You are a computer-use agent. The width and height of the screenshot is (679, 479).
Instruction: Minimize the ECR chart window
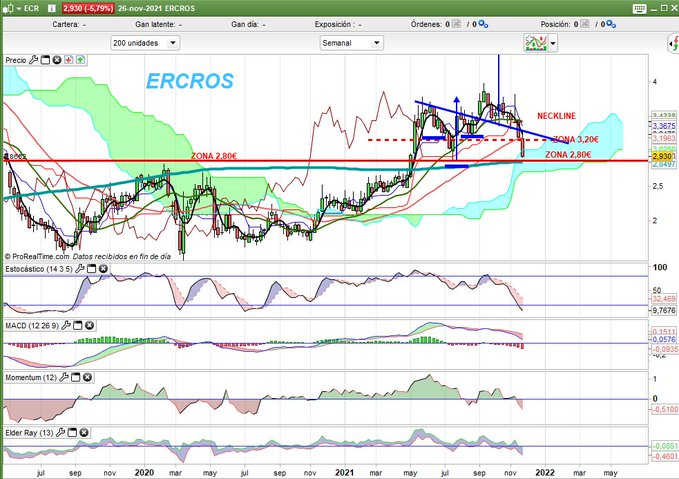coord(654,9)
